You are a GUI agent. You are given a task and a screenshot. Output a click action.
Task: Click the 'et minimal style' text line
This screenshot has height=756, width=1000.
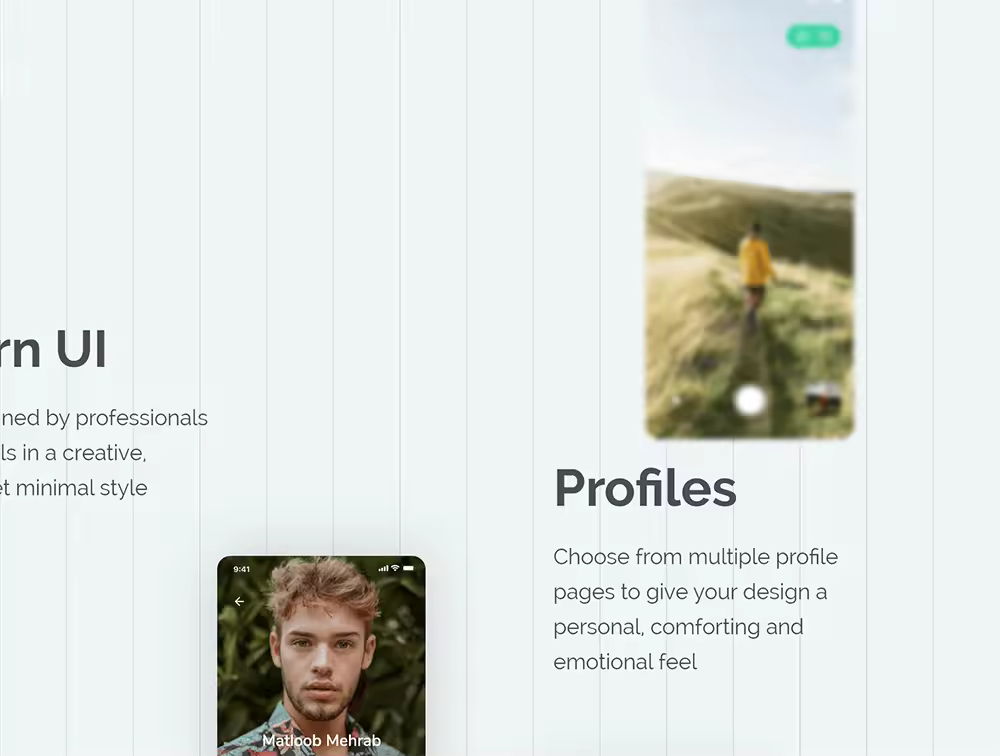click(x=74, y=488)
